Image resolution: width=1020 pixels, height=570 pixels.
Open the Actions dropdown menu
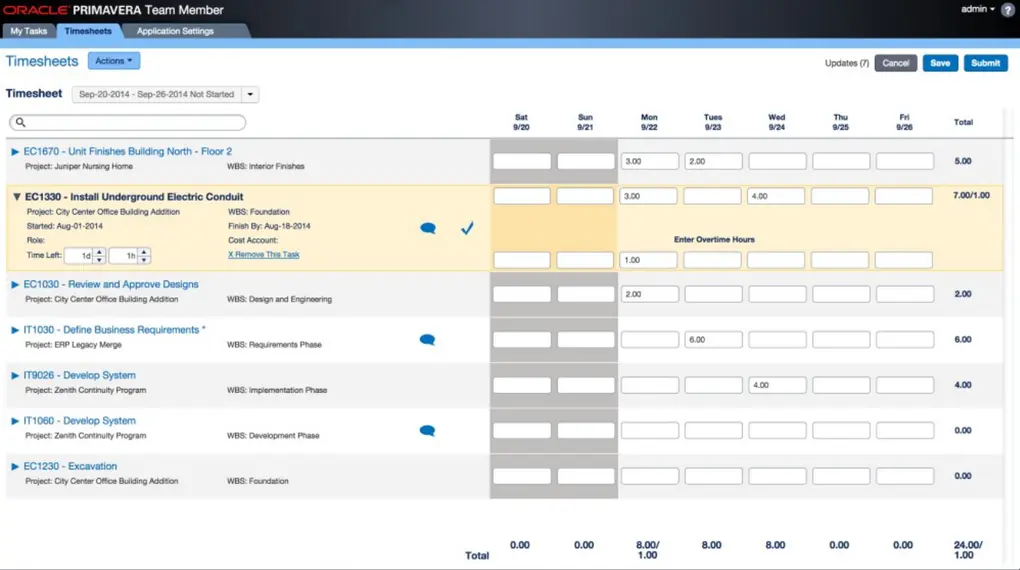click(114, 61)
